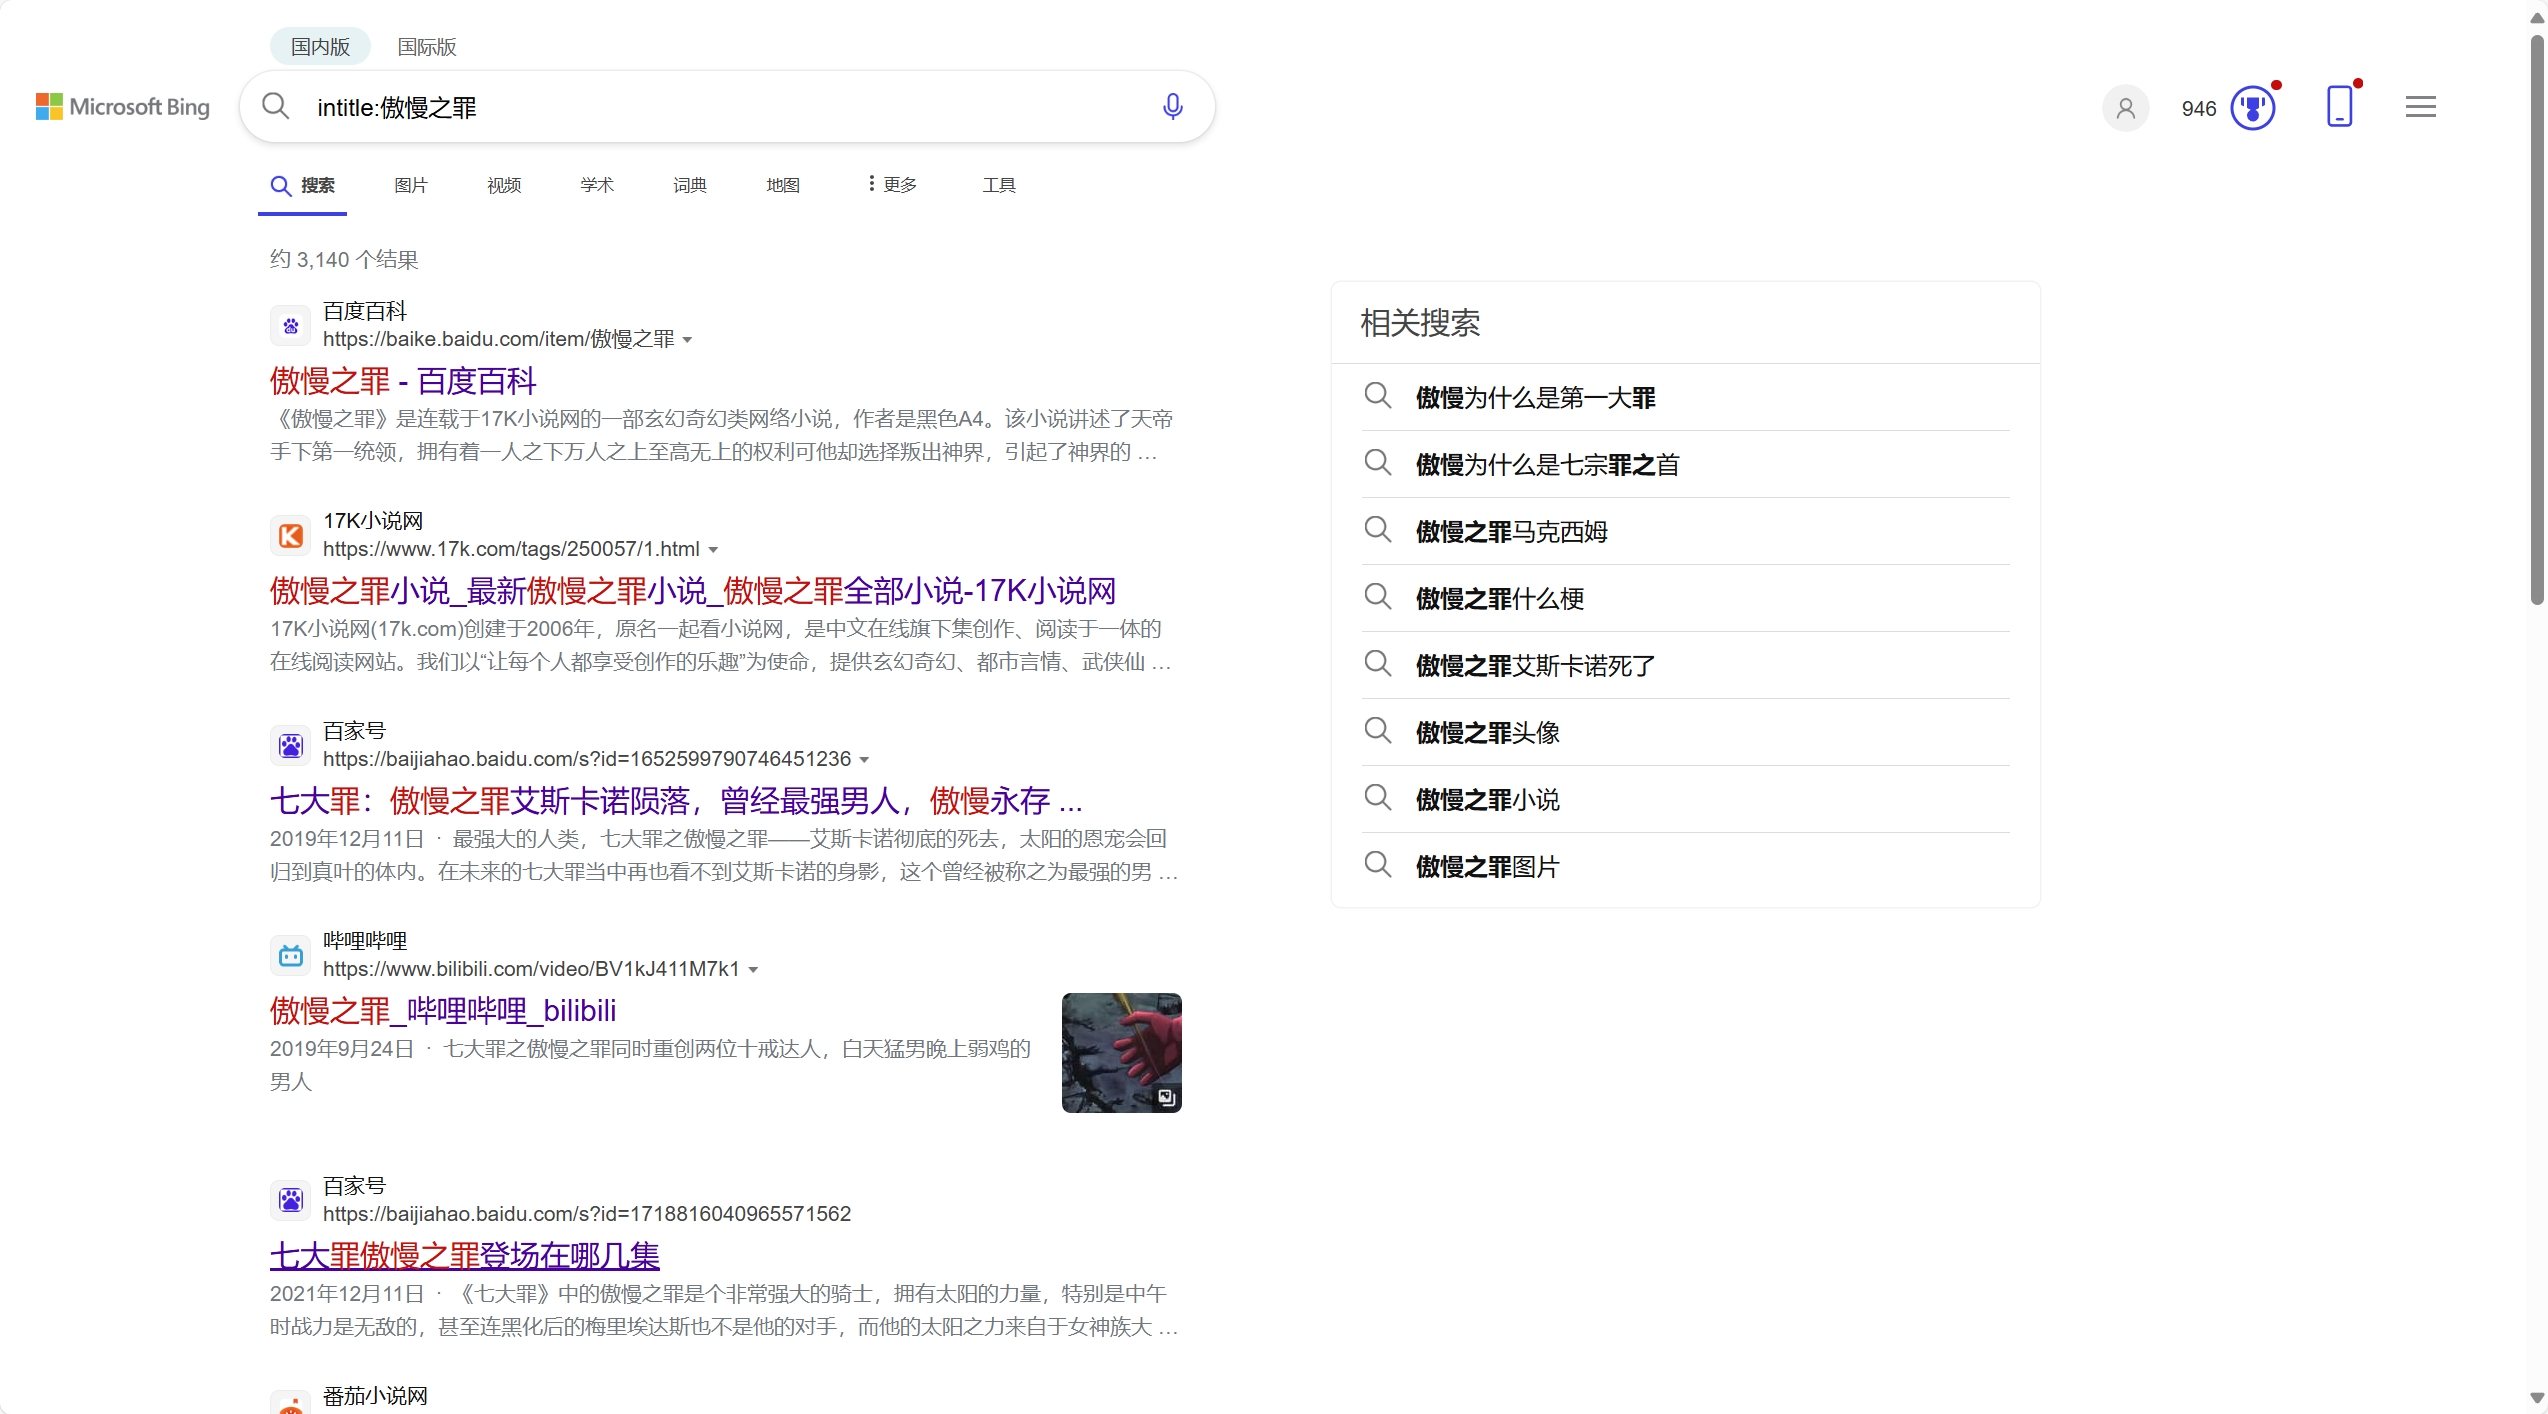Click the https://baike.baidu.com/item/傲慢之罪 URL
The image size is (2548, 1414).
tap(498, 340)
